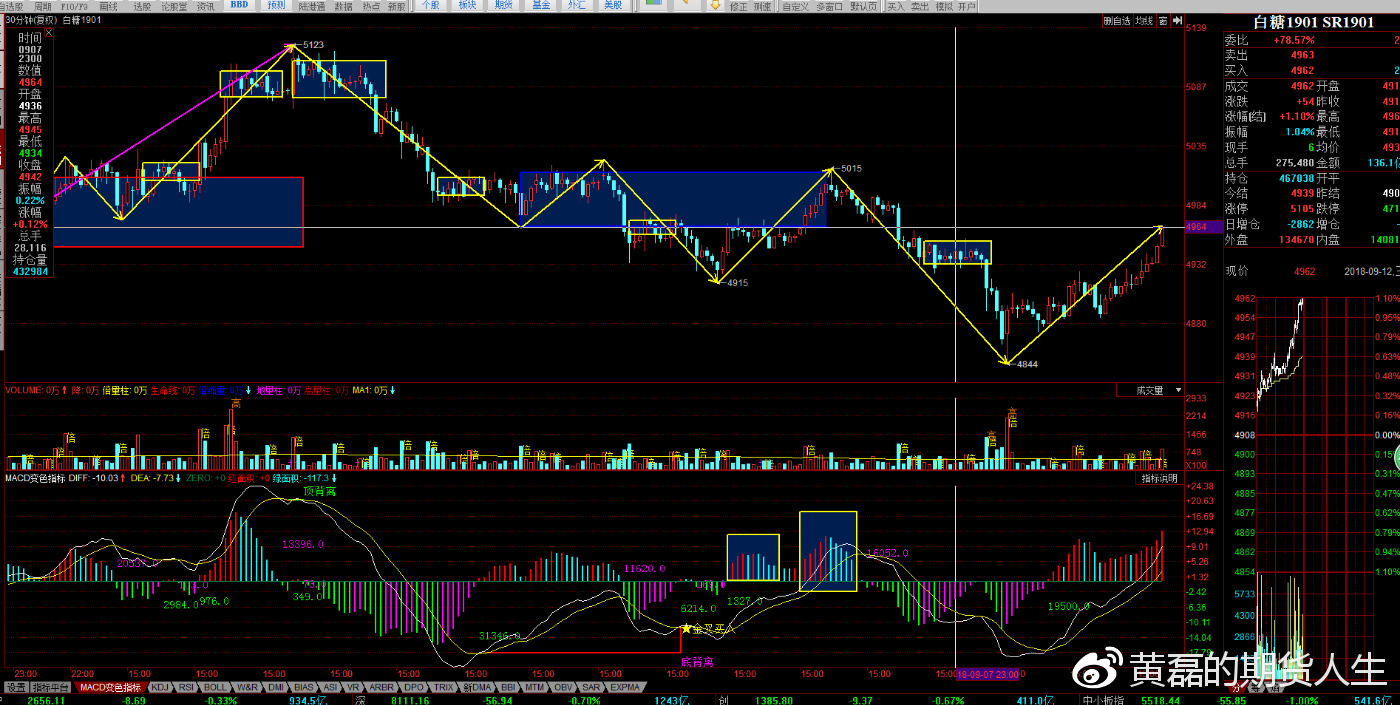
Task: Click the 白糖1901 SR1901 contract title
Action: tap(1313, 22)
